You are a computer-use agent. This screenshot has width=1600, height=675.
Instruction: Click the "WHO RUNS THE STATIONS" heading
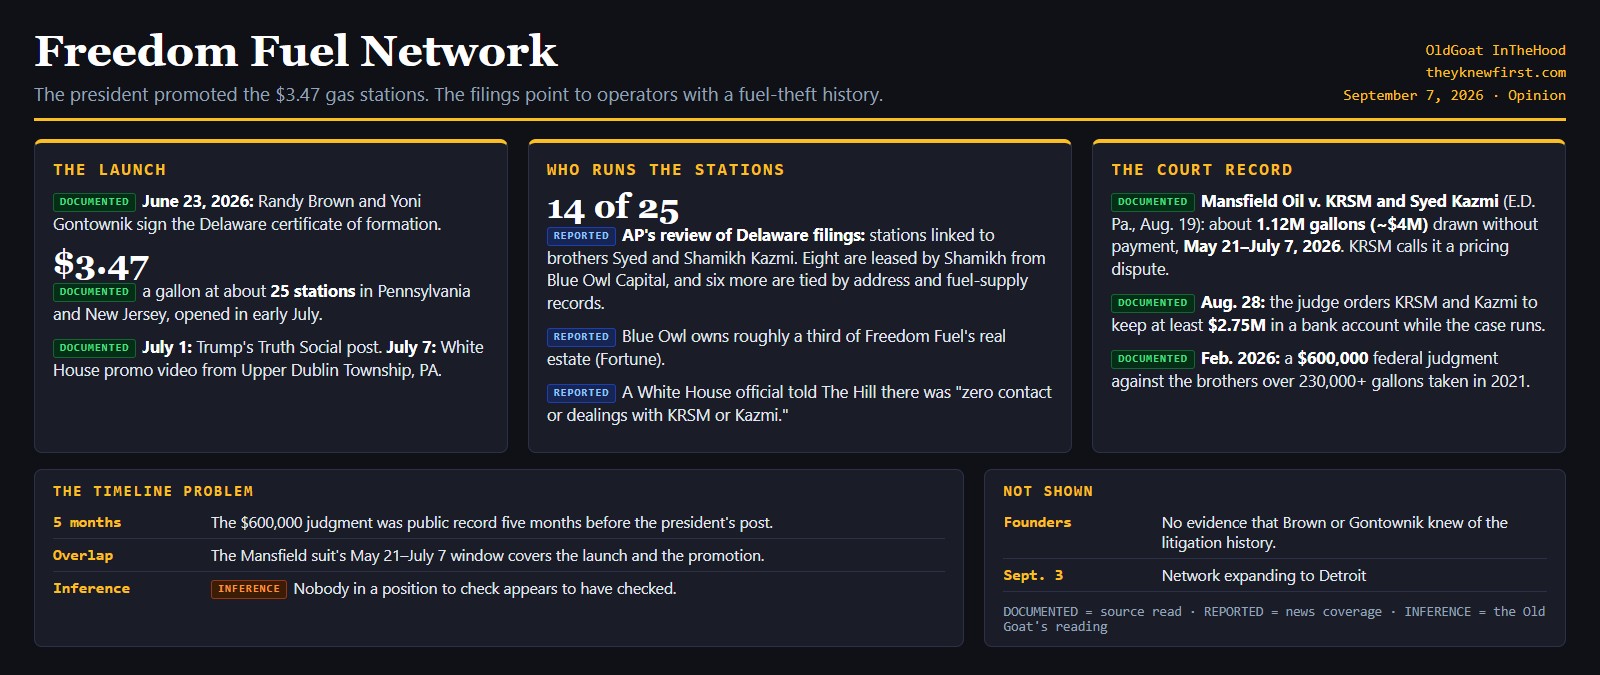665,170
